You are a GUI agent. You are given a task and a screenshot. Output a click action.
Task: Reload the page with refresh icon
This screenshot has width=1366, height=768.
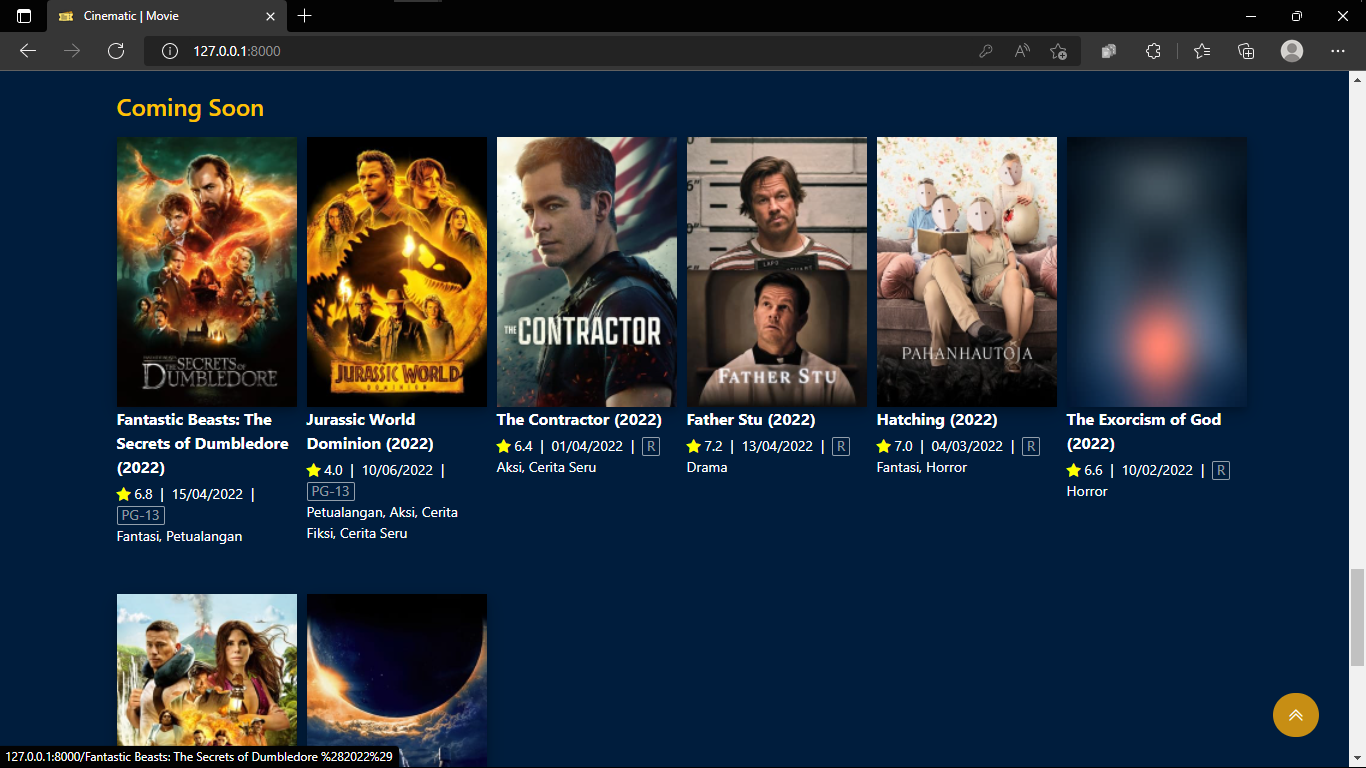(x=116, y=51)
